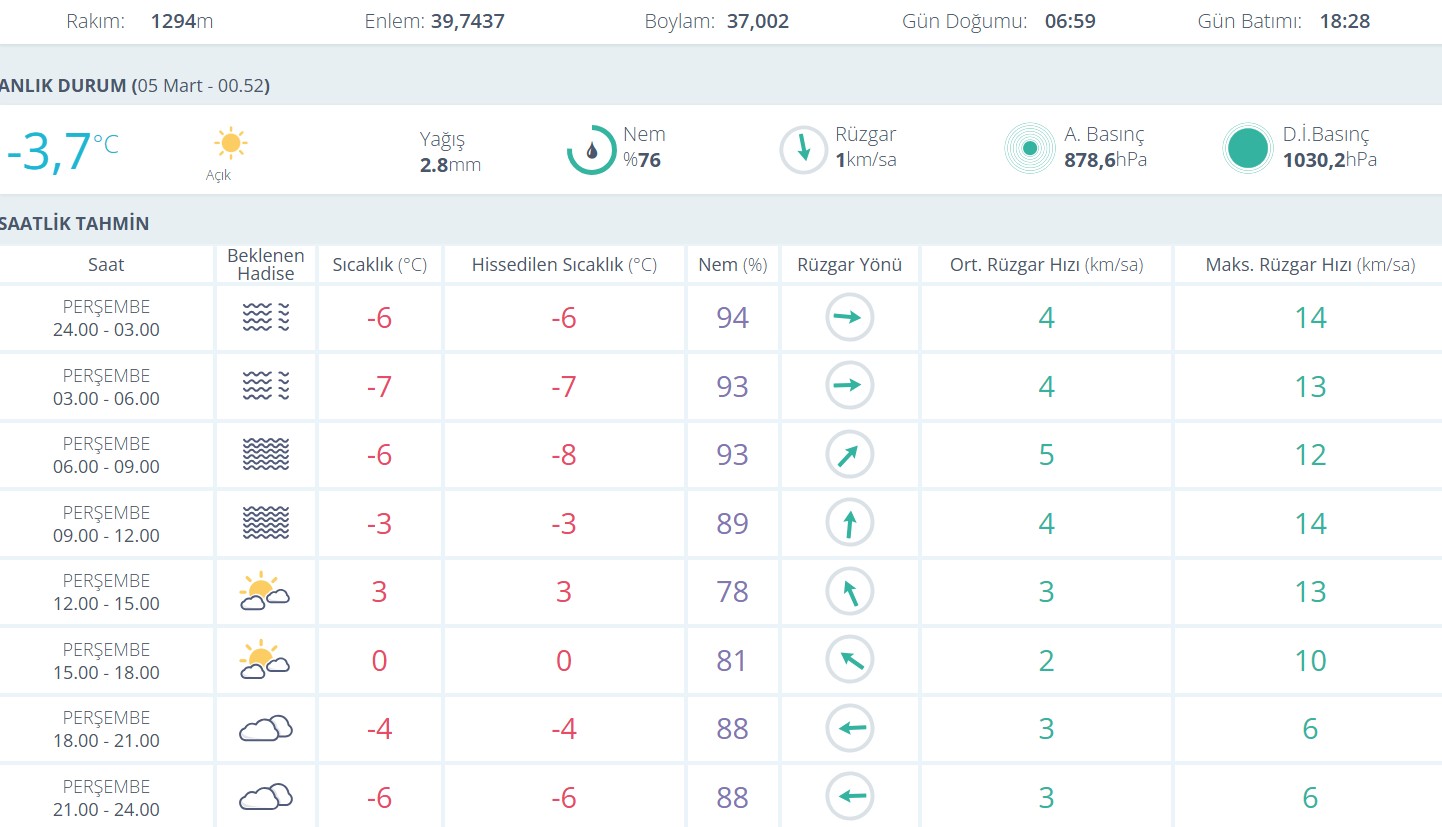
Task: Click the cloudy icon for 18.00 - 21.00
Action: tap(265, 729)
